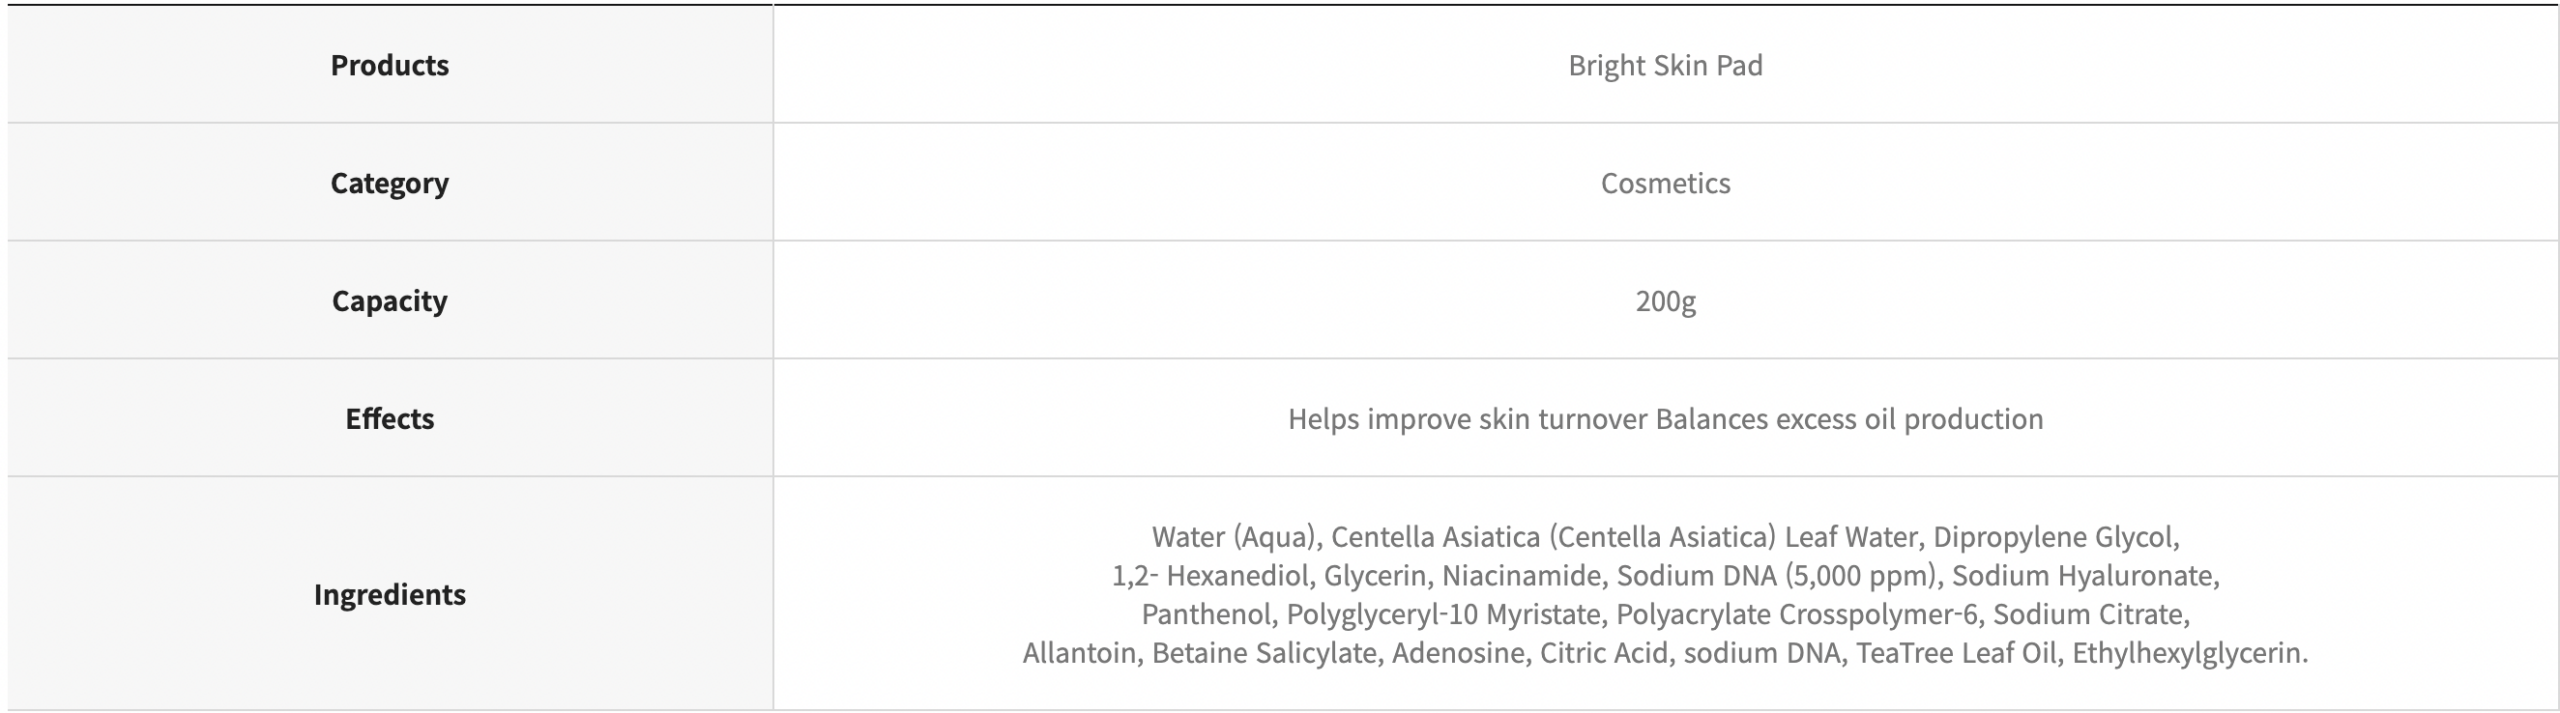Click the Dipropylene Glycol ingredient

[x=2054, y=537]
